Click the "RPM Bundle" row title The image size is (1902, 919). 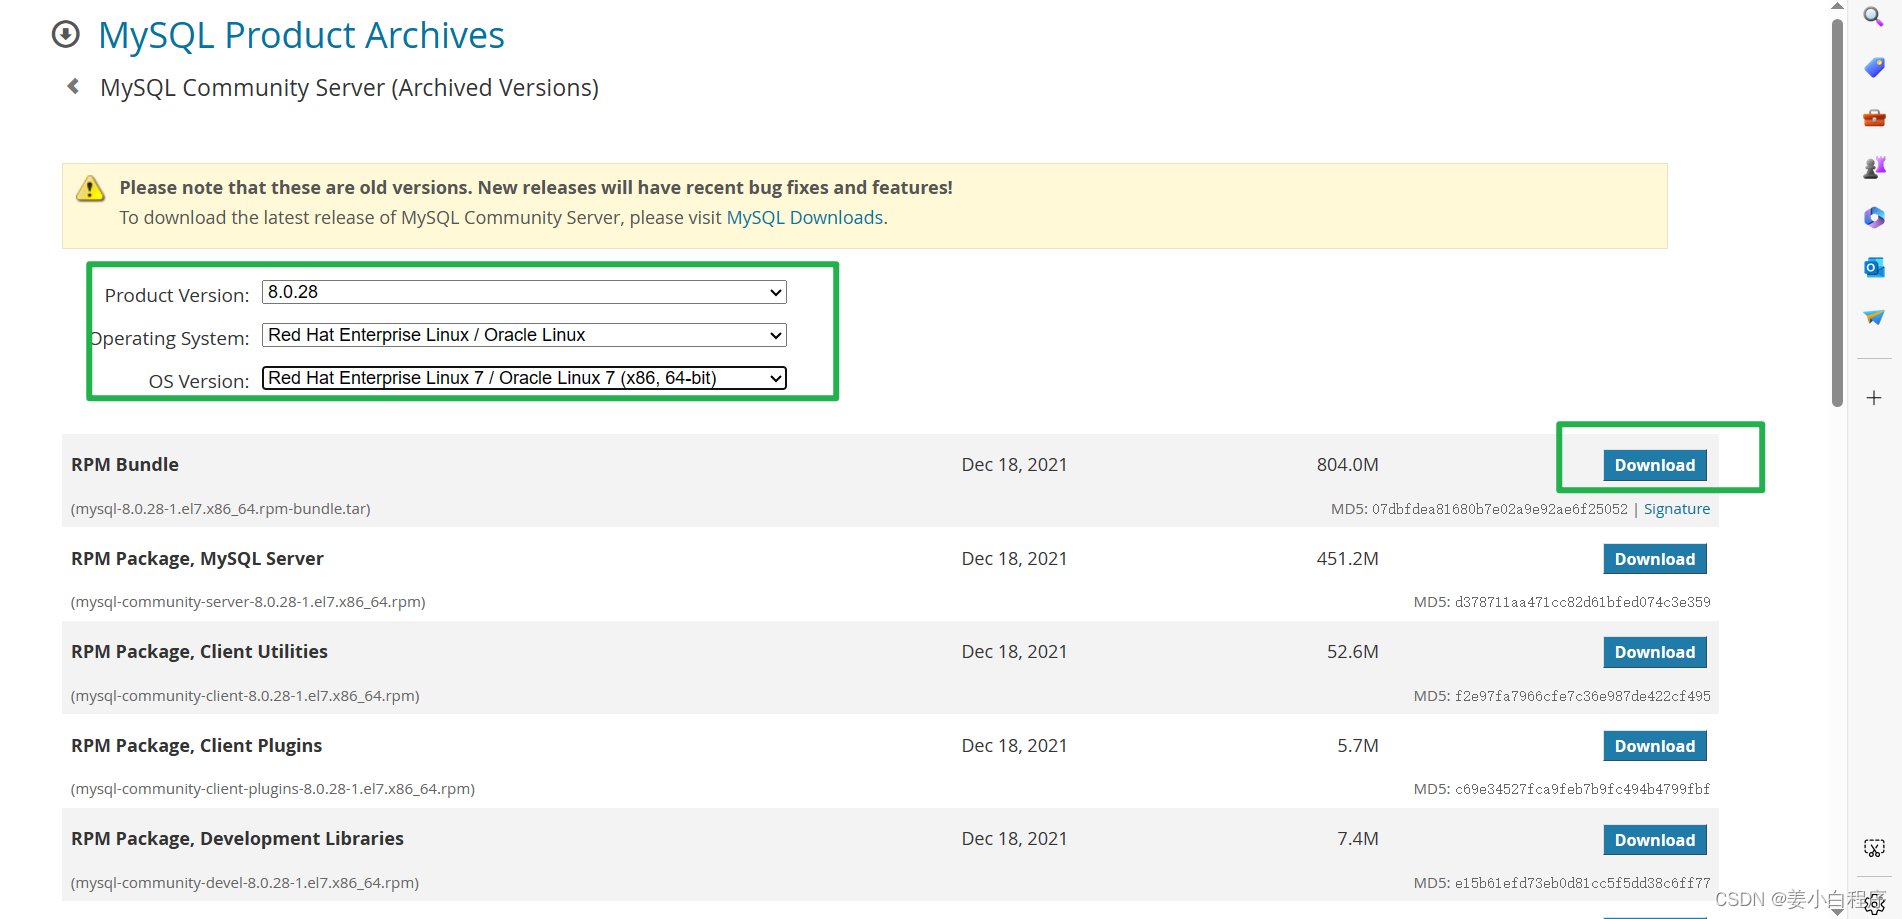(x=125, y=465)
